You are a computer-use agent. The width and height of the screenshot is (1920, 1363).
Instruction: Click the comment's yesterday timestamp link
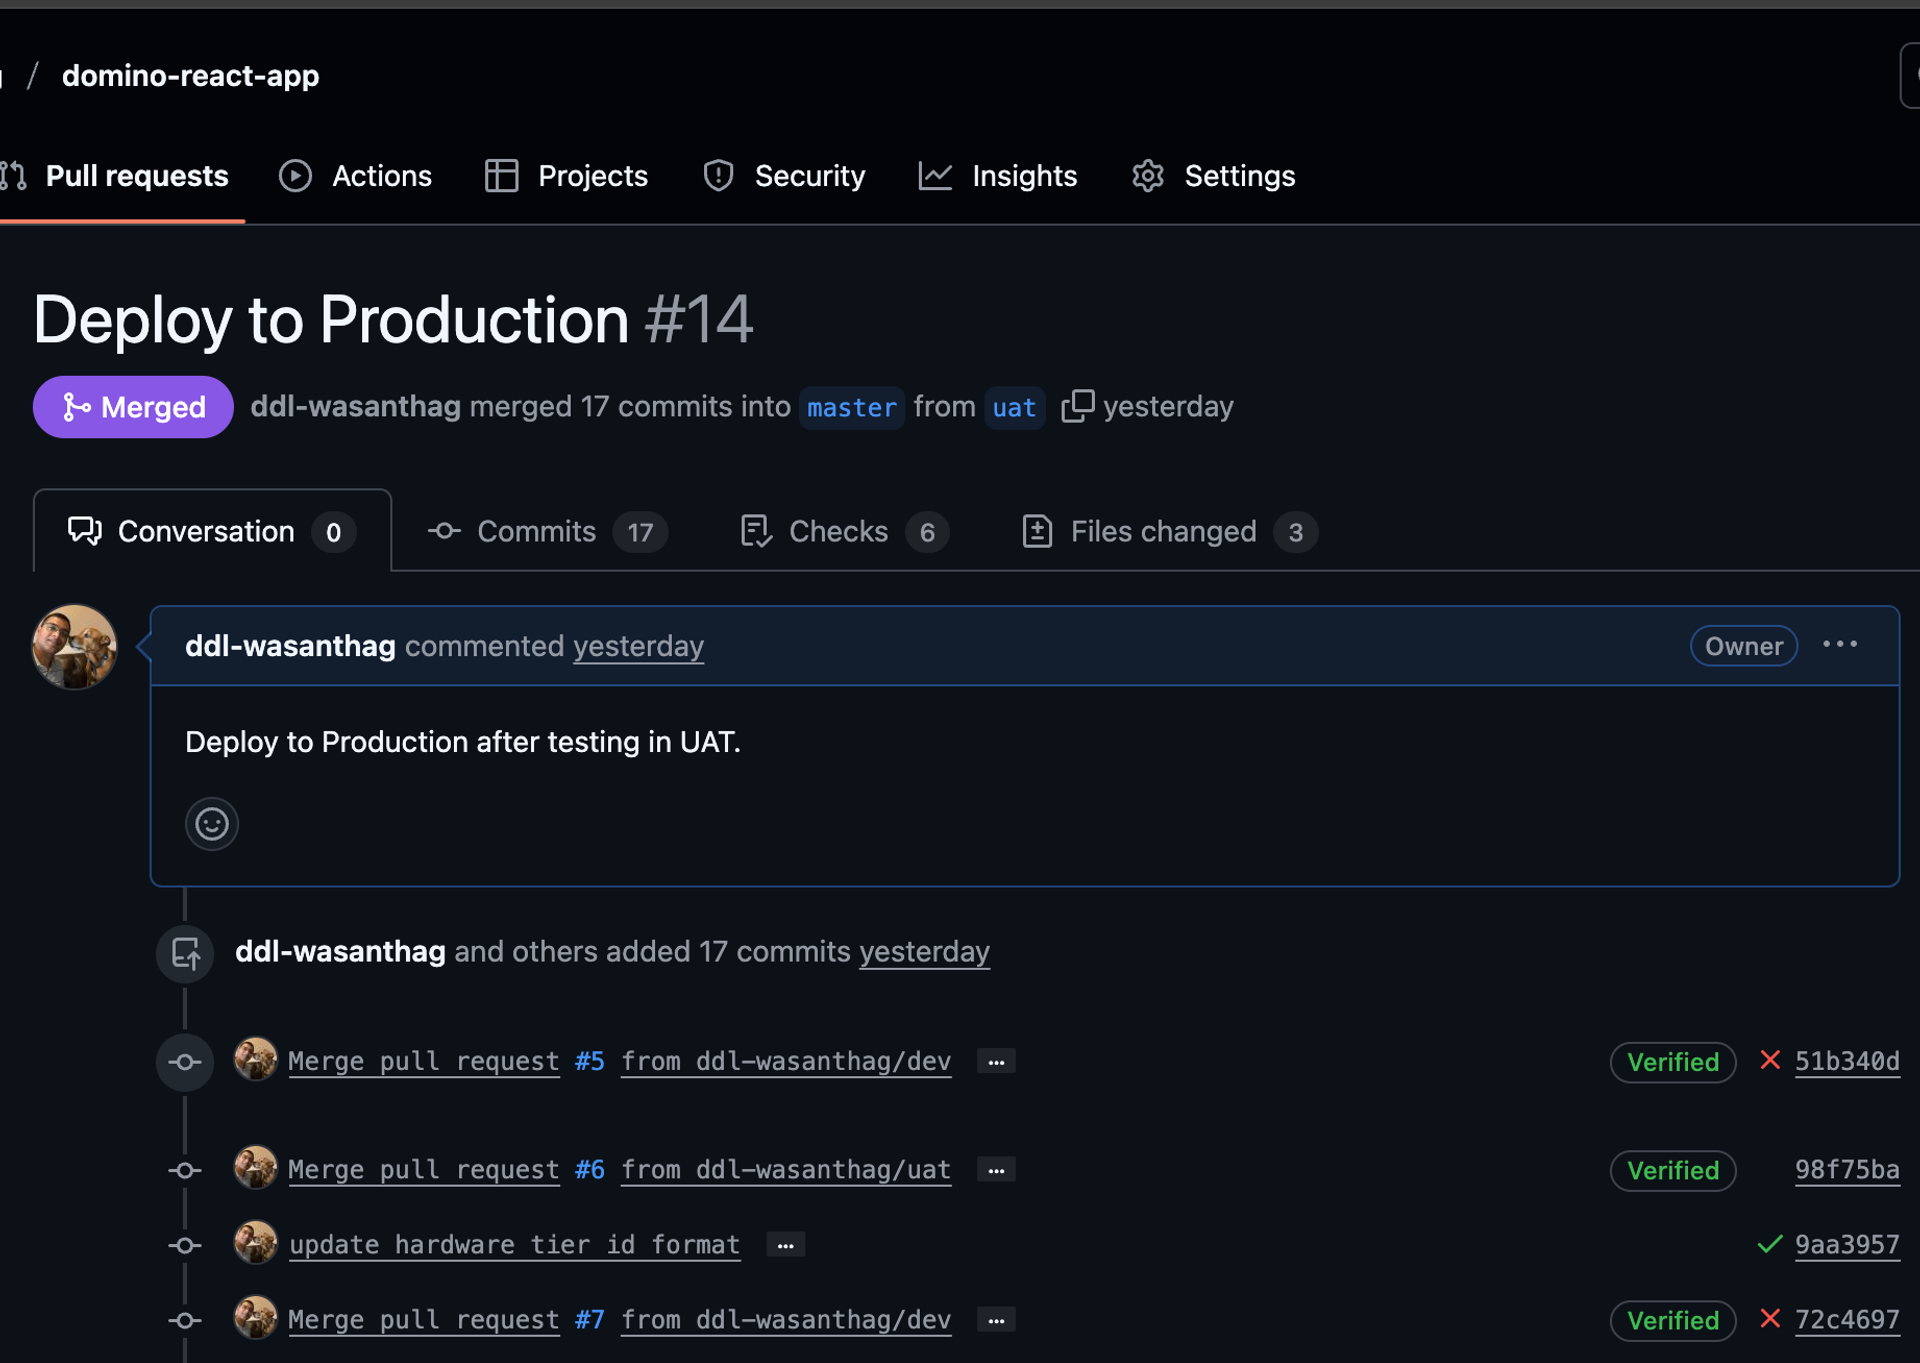[x=638, y=646]
